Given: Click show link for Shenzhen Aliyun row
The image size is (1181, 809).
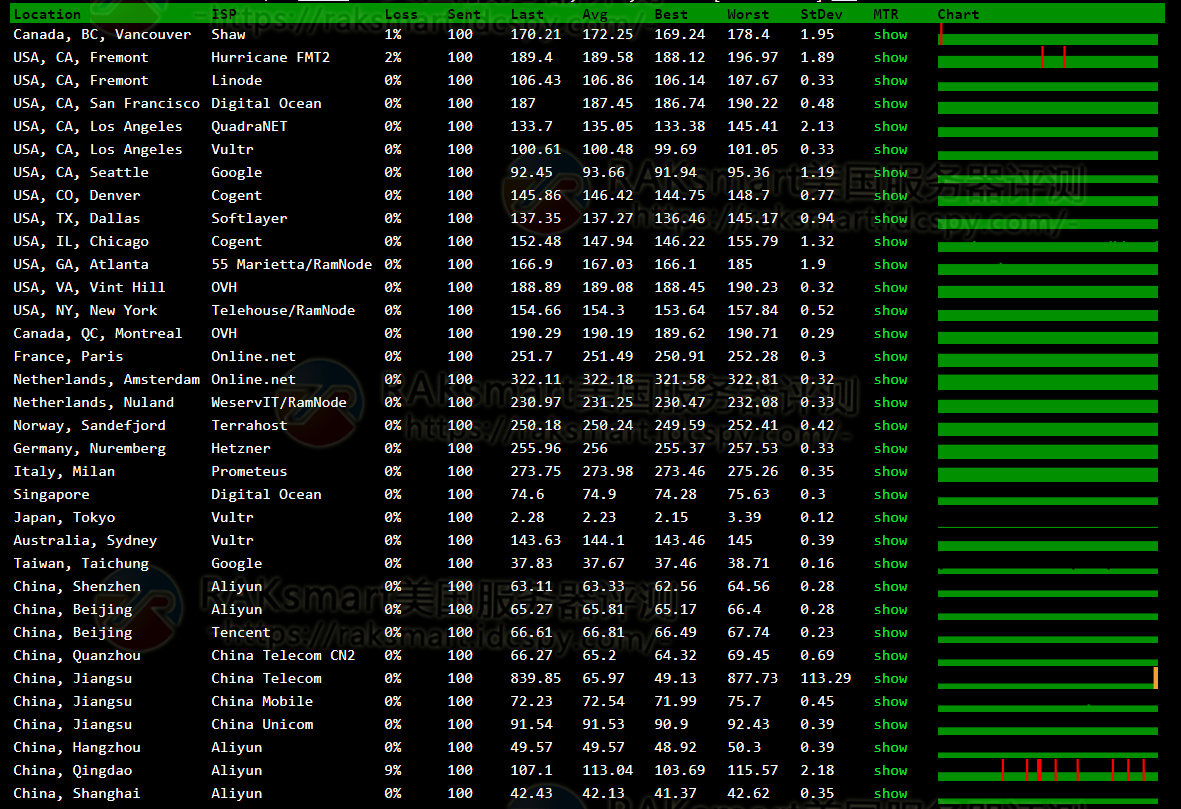Looking at the screenshot, I should click(x=890, y=586).
